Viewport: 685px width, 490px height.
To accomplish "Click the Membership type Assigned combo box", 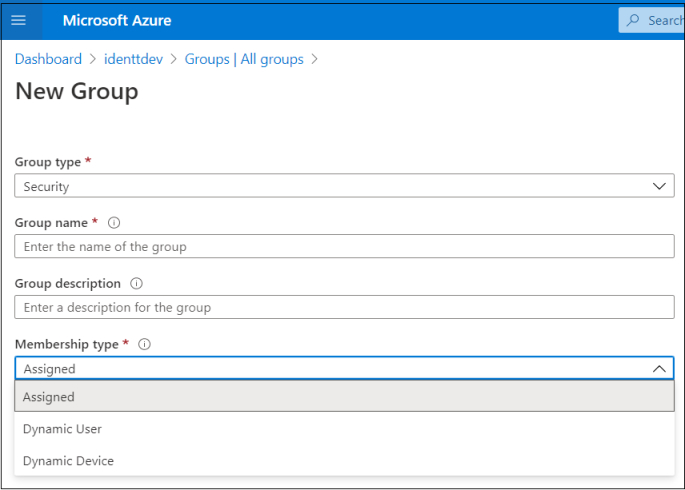I will tap(344, 368).
